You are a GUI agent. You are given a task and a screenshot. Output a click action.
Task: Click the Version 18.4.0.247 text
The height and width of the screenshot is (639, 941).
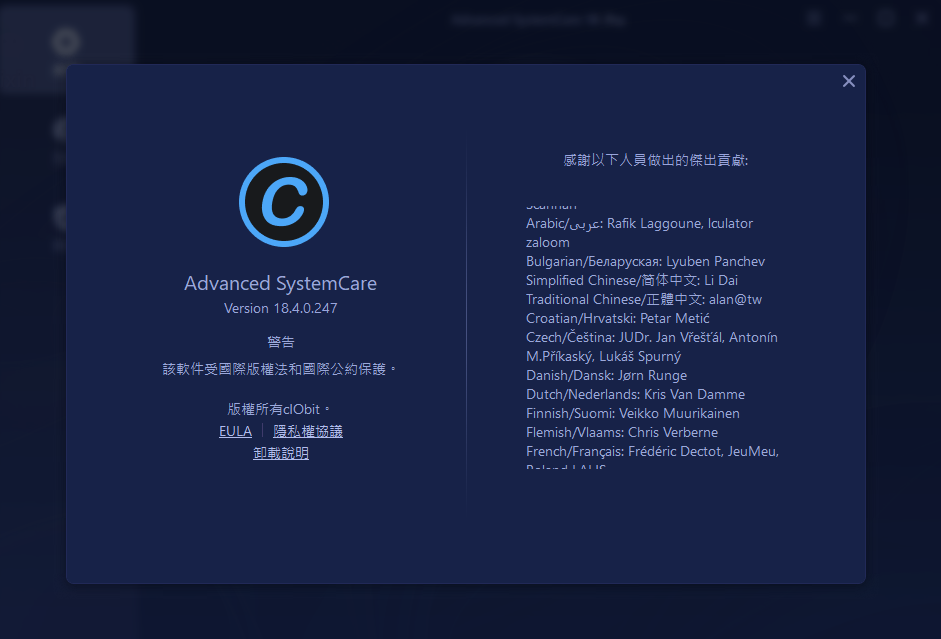[x=281, y=308]
